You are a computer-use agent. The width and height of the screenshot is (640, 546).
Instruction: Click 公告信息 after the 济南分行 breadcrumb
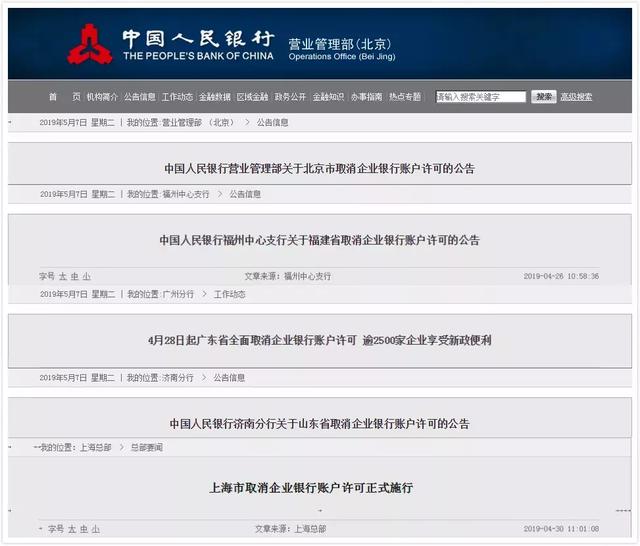tap(229, 378)
